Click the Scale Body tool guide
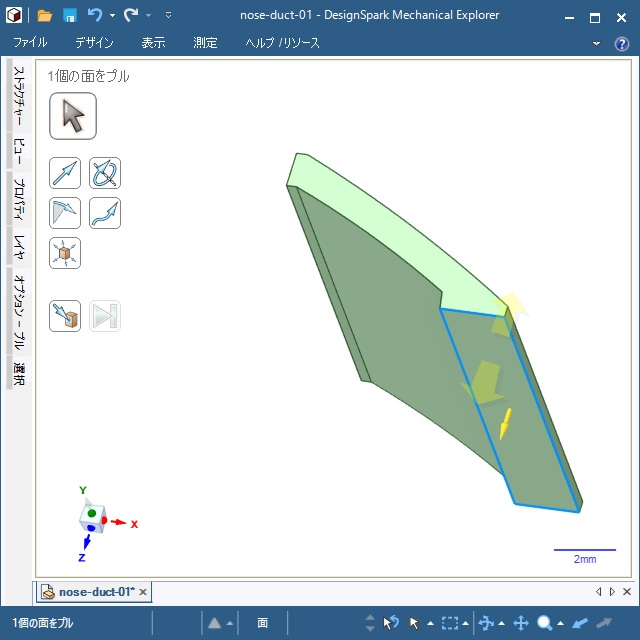Screen dimensions: 640x640 tap(65, 253)
